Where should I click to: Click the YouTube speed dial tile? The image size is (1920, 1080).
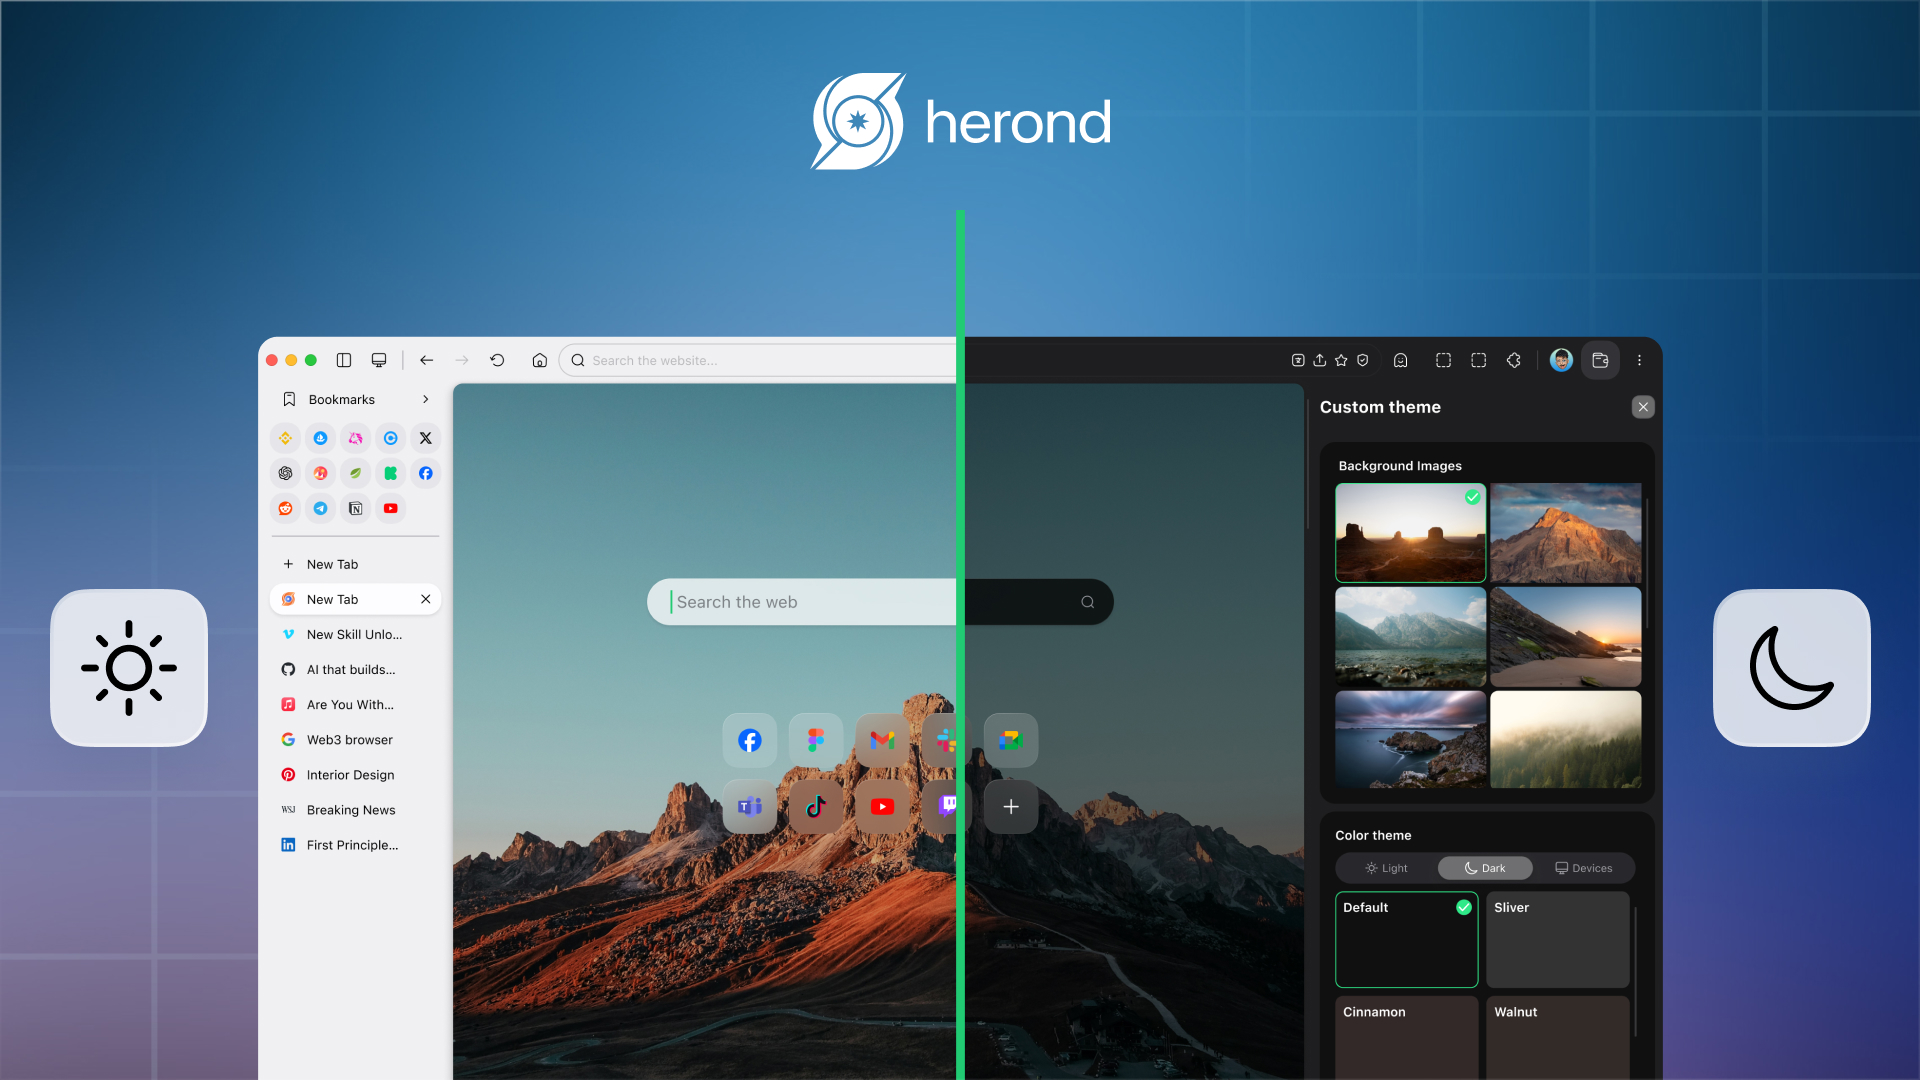[882, 806]
